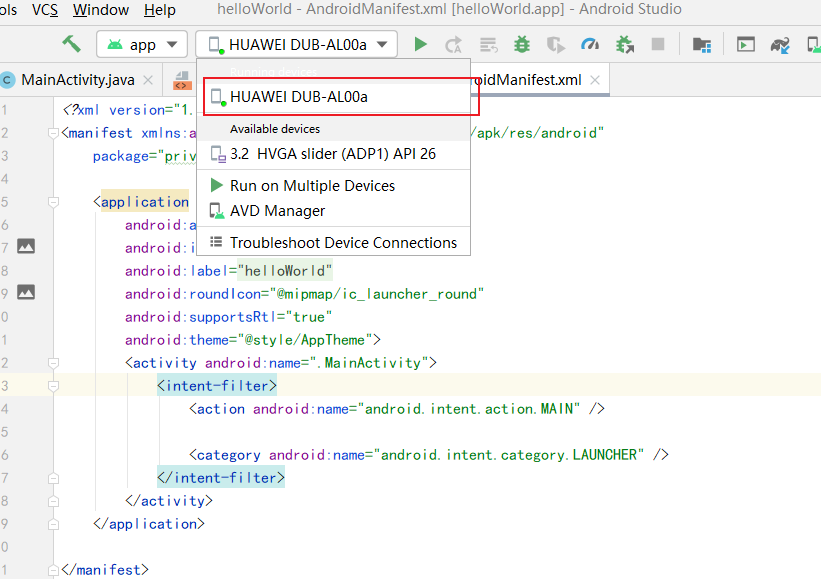Click the android:supportsRtl="true" attribute
Image resolution: width=821 pixels, height=579 pixels.
click(x=228, y=317)
